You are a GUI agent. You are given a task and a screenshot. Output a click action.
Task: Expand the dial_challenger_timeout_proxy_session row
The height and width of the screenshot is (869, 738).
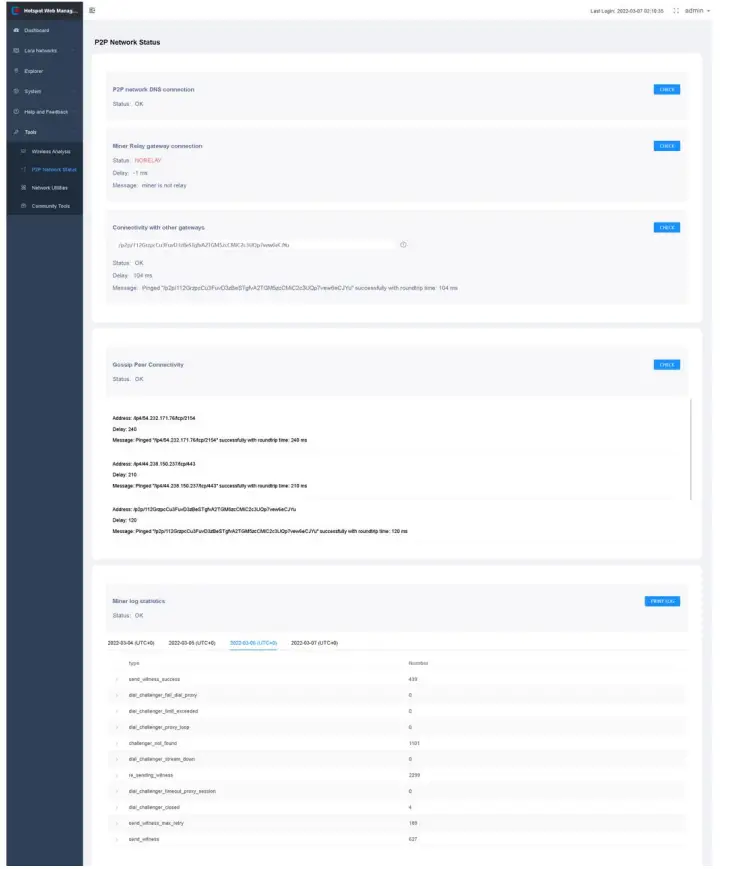[x=117, y=791]
